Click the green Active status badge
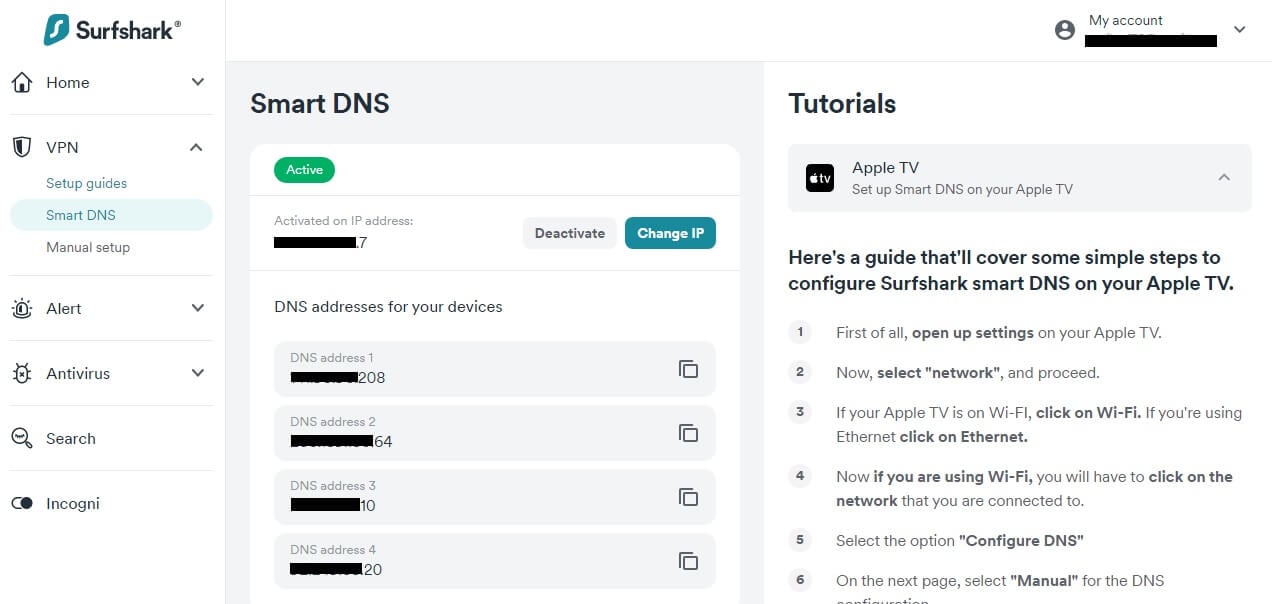Screen dimensions: 1272x604 pos(304,170)
